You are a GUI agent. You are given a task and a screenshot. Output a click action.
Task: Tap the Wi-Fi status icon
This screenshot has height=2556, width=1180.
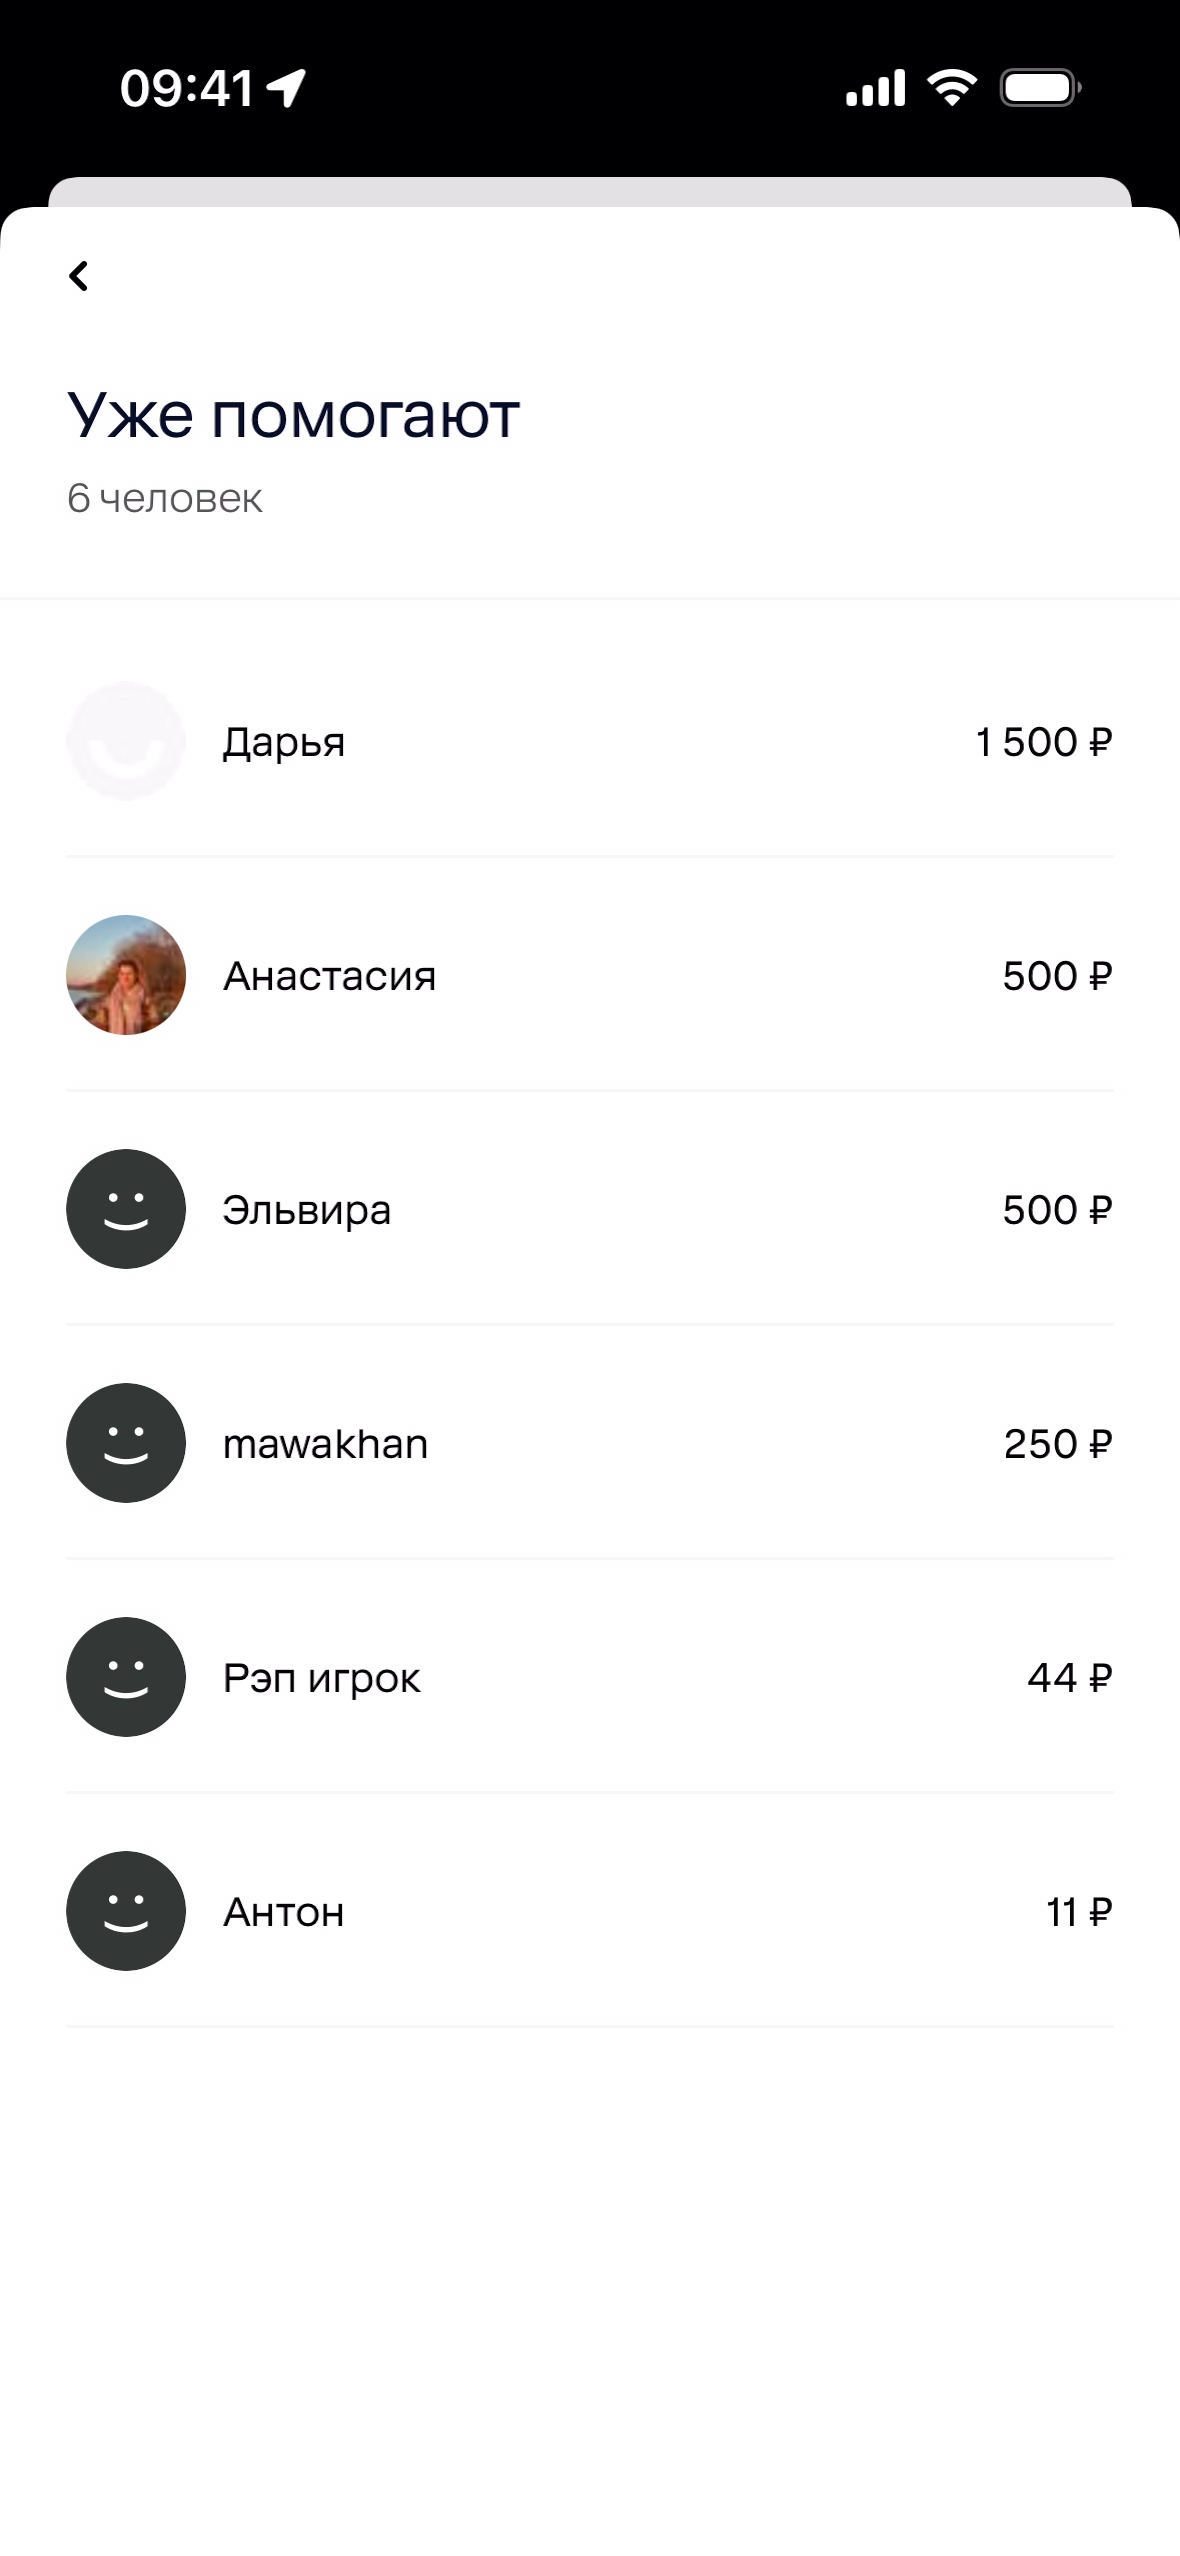click(952, 88)
